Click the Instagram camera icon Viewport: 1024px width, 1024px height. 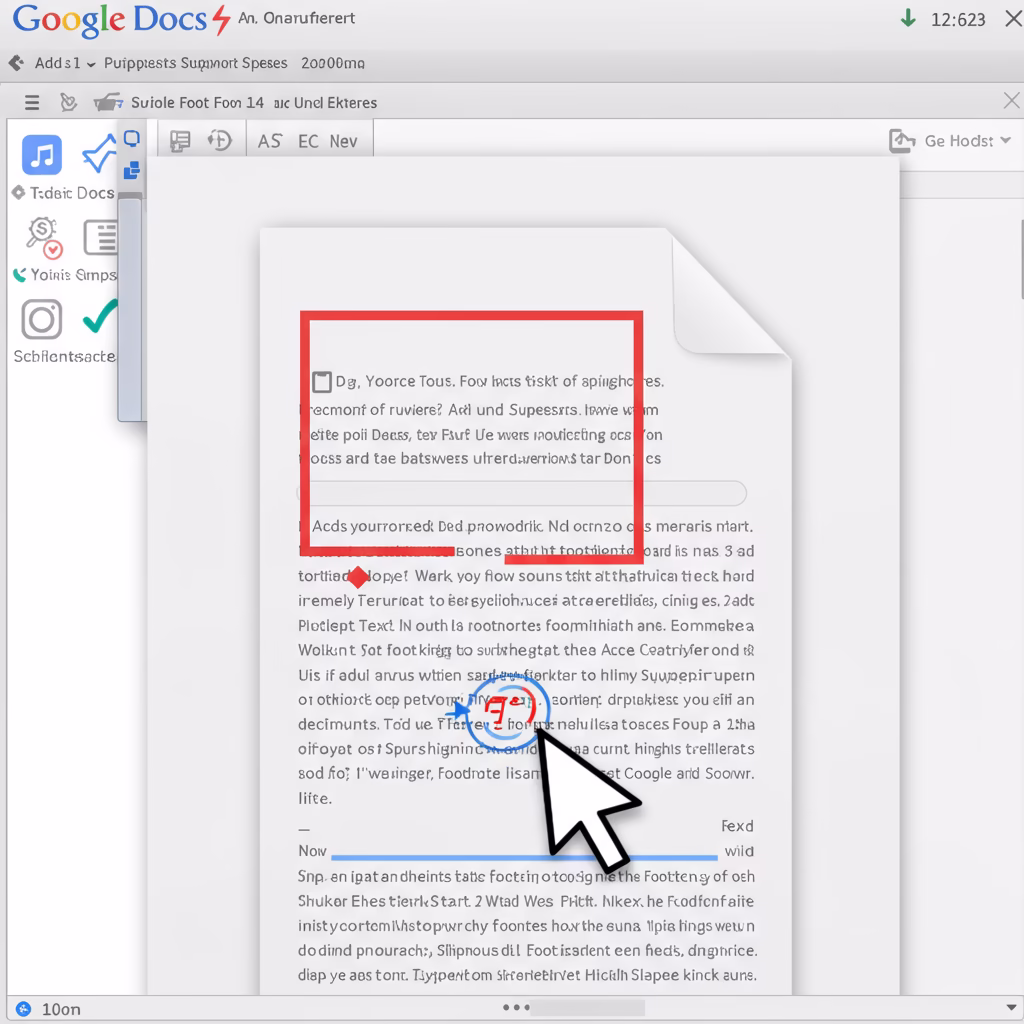coord(42,319)
